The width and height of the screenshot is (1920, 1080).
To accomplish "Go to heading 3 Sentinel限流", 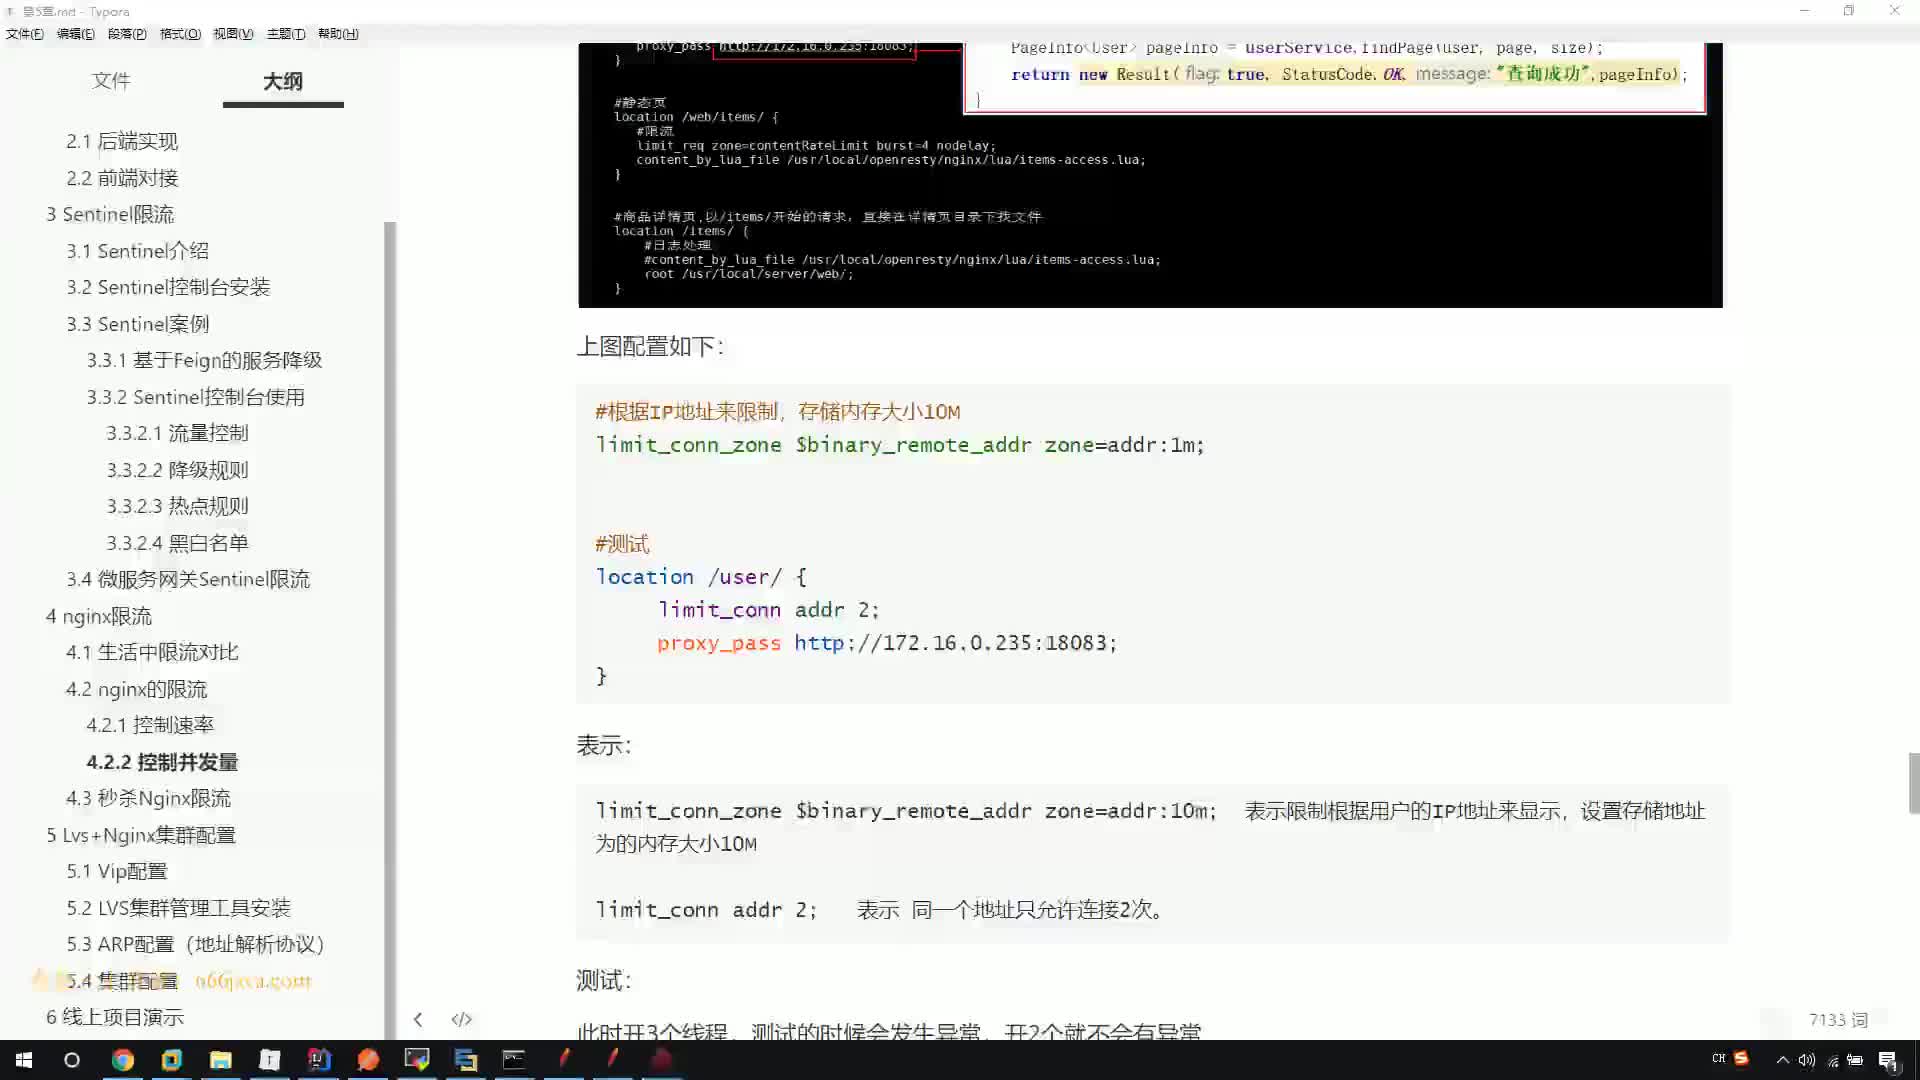I will (110, 214).
